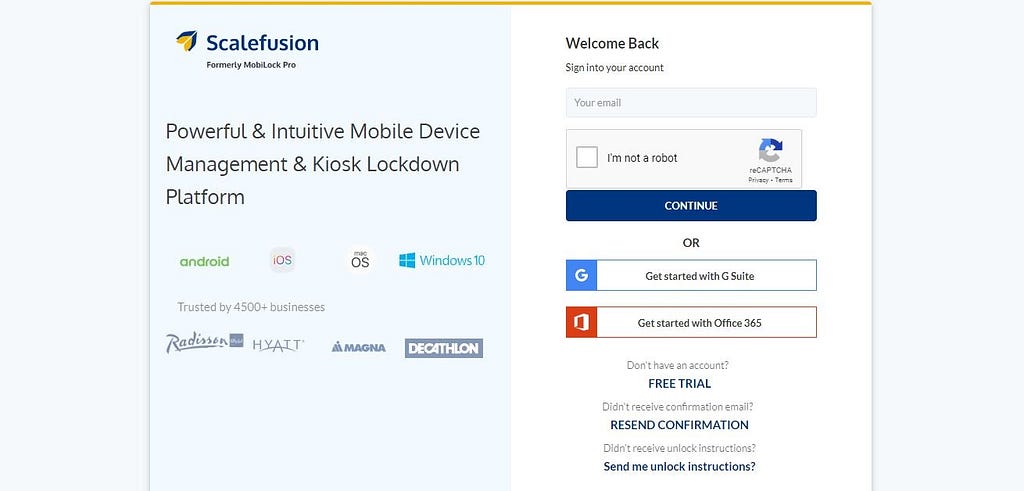Screen dimensions: 1024x491
Task: Click the iOS platform icon
Action: [282, 260]
